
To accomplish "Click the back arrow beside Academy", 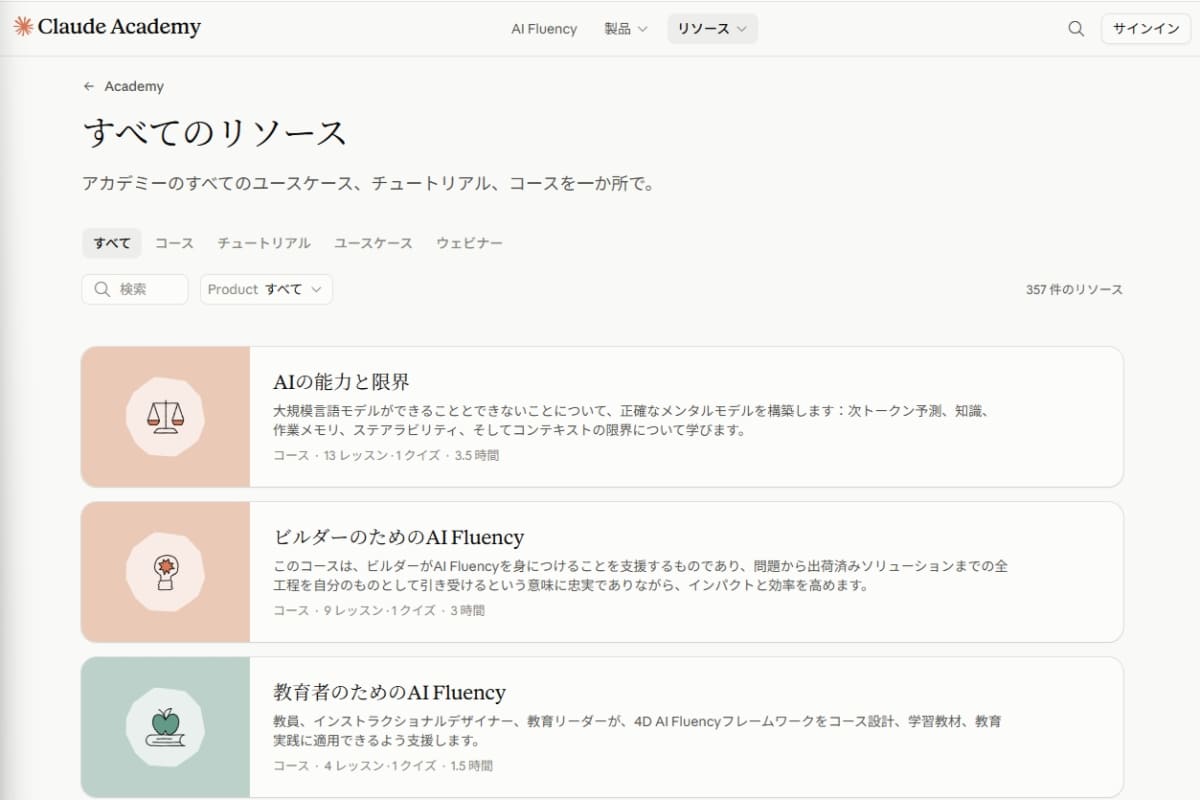I will click(x=89, y=87).
